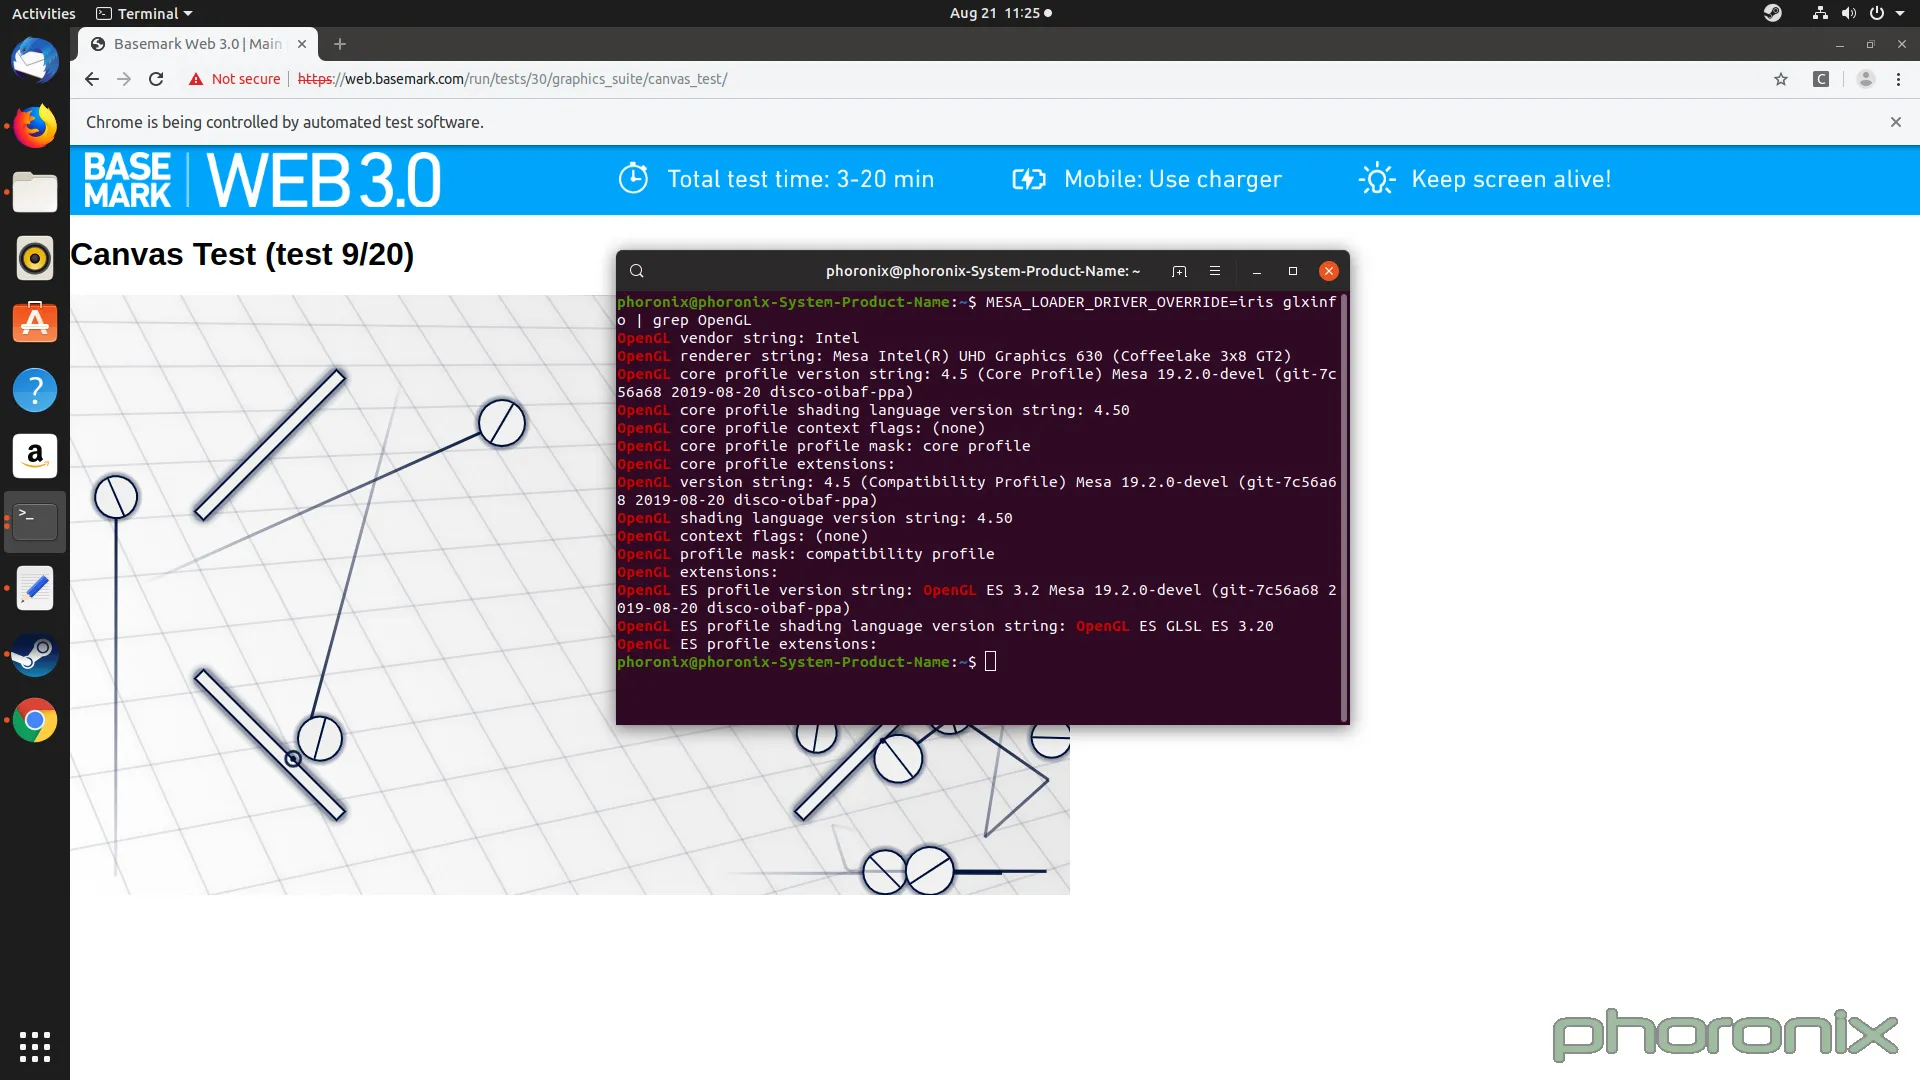1920x1080 pixels.
Task: Bookmark this page with the star
Action: point(1781,79)
